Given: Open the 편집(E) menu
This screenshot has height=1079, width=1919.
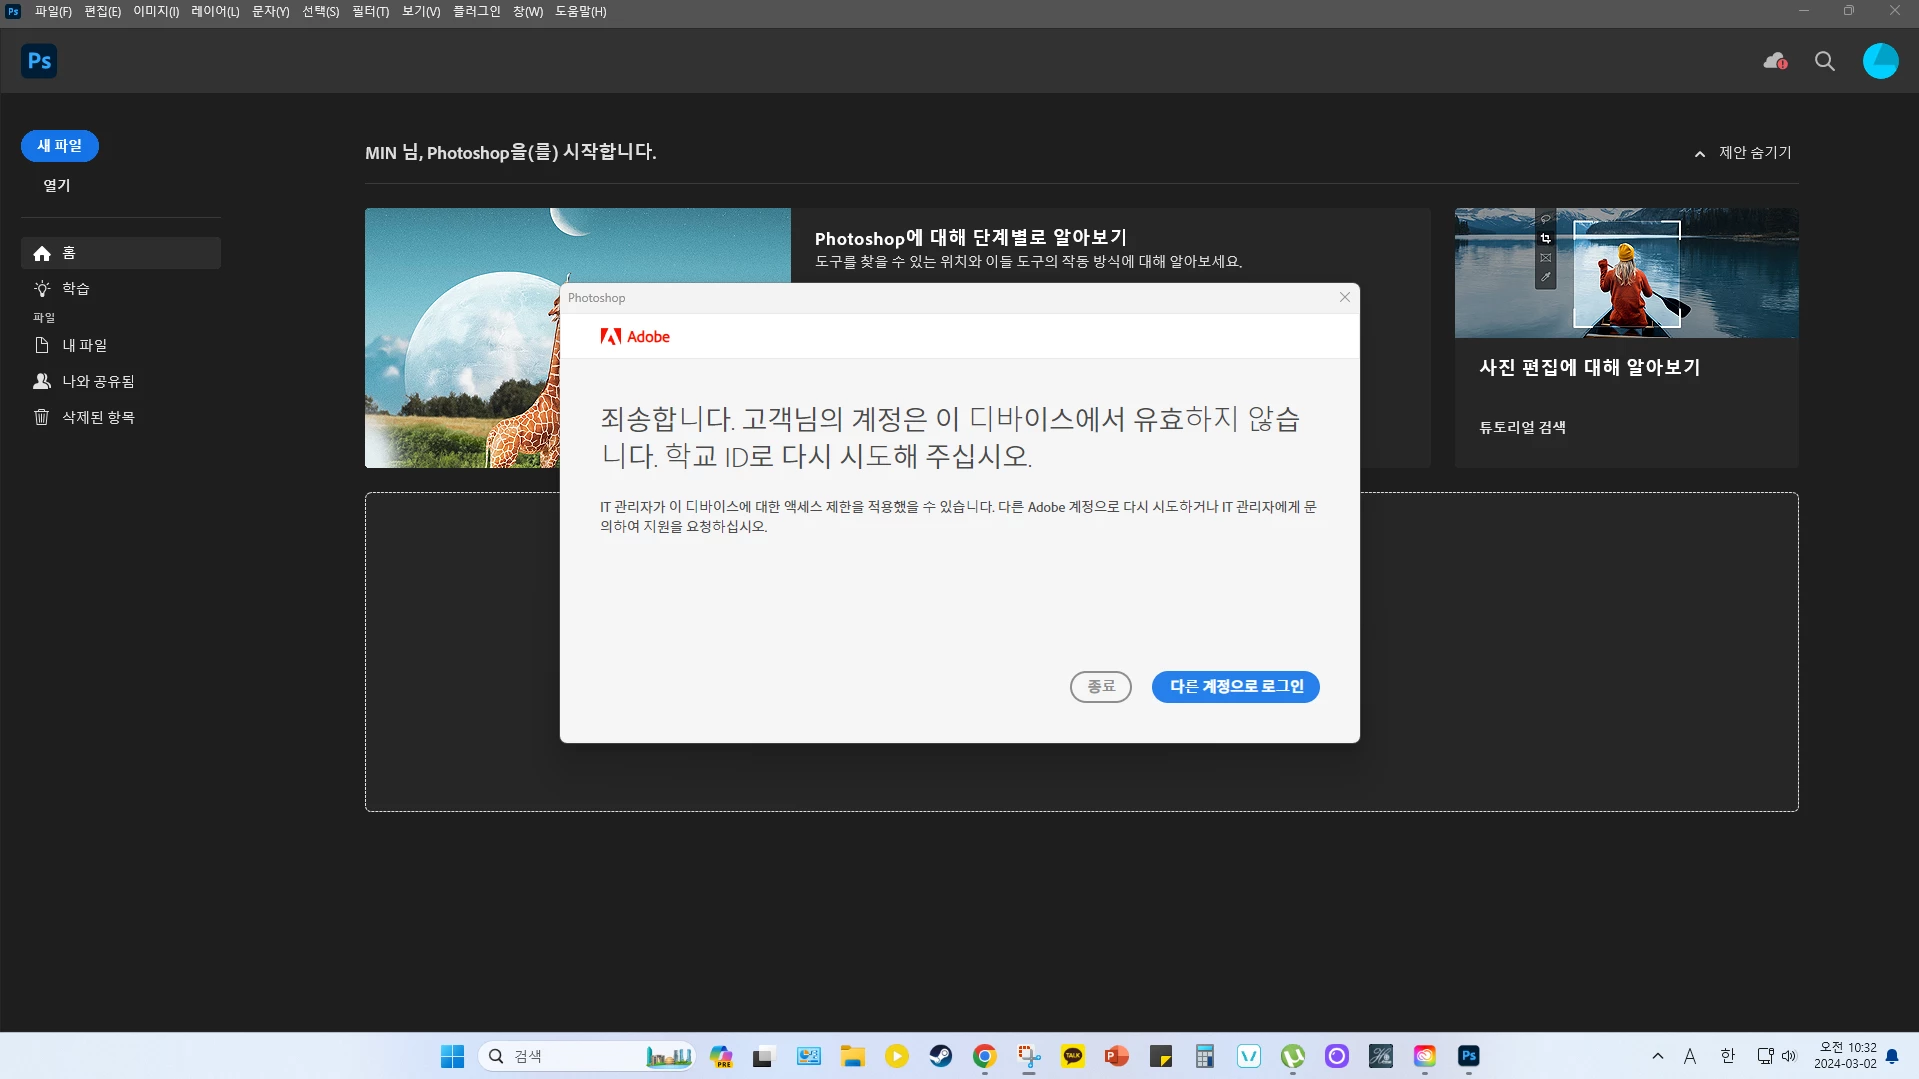Looking at the screenshot, I should [102, 12].
